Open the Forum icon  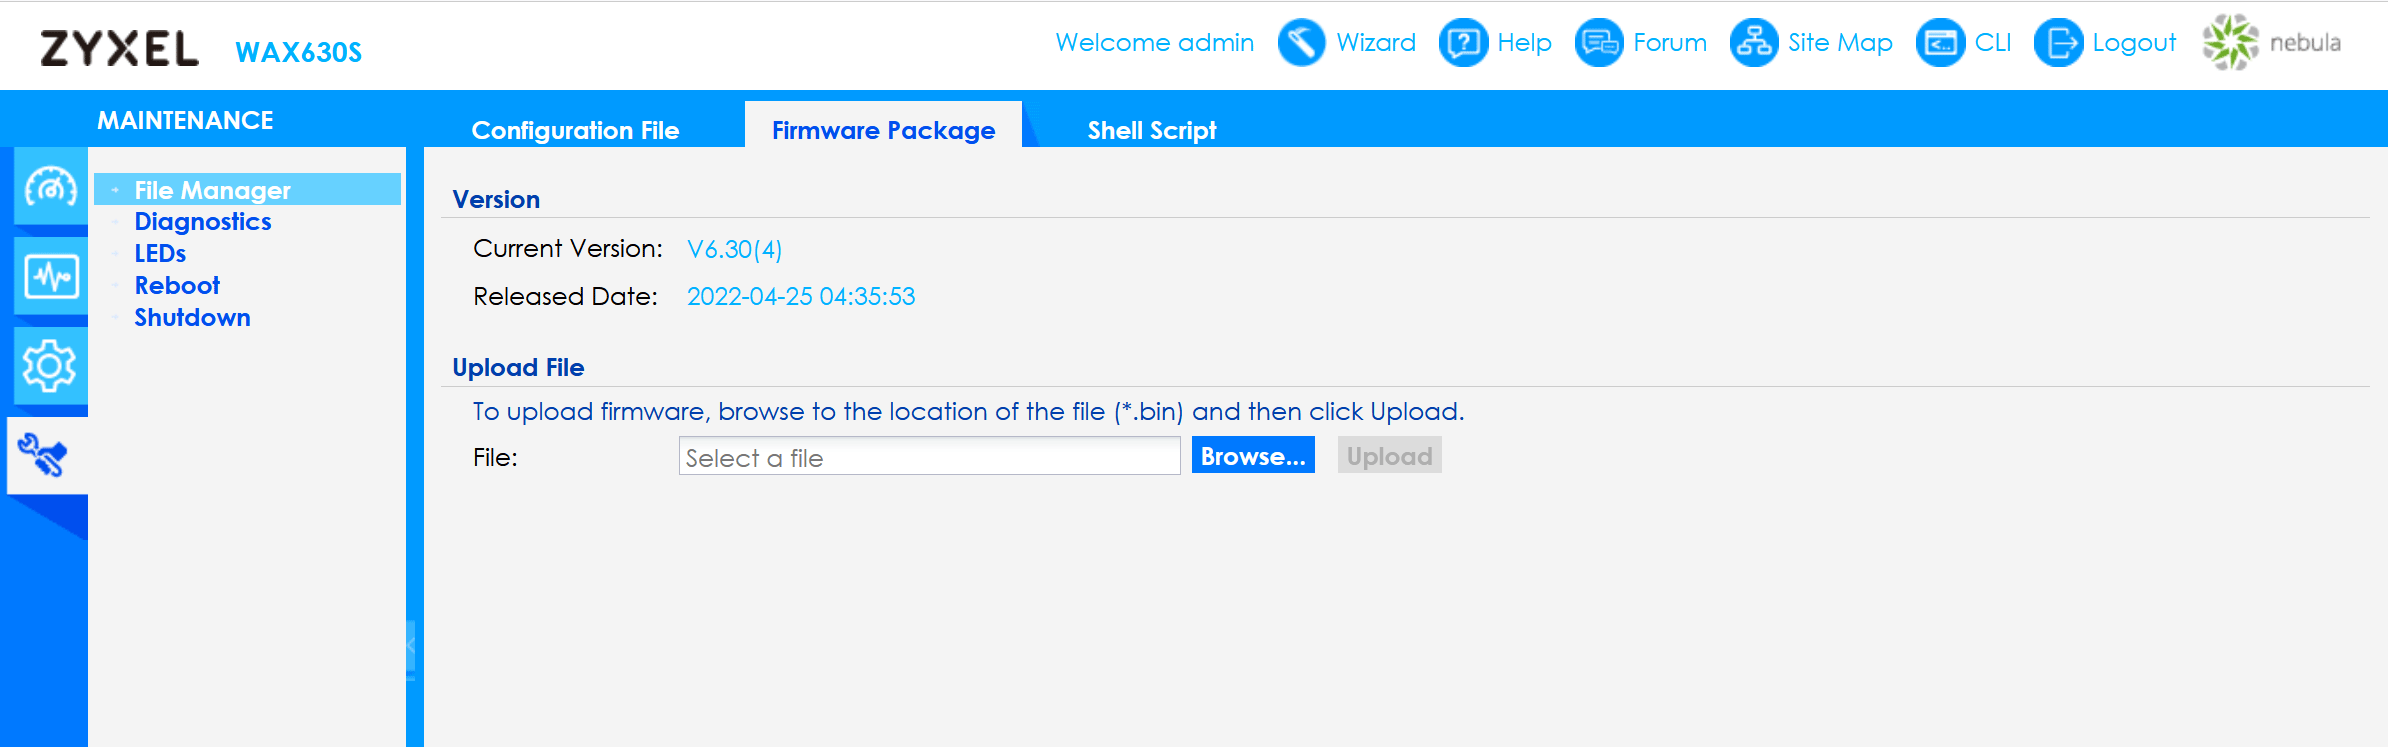1598,43
